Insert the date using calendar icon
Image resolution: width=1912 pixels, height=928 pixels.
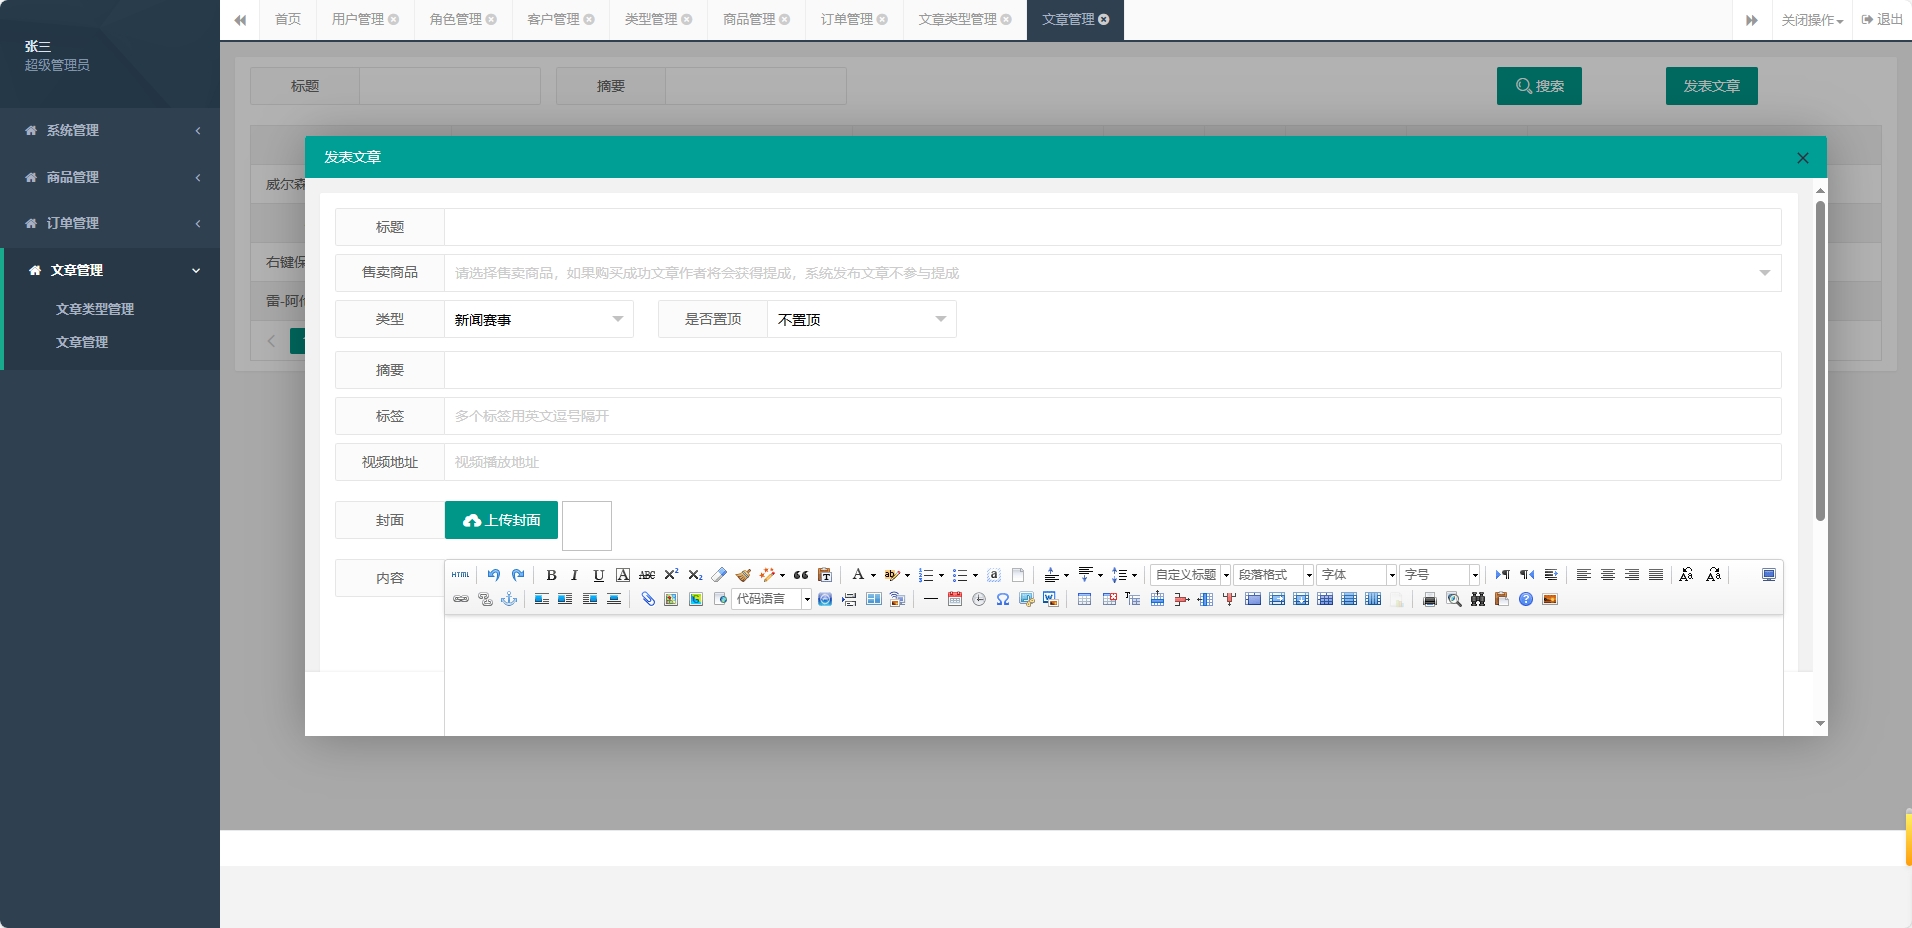(x=955, y=599)
